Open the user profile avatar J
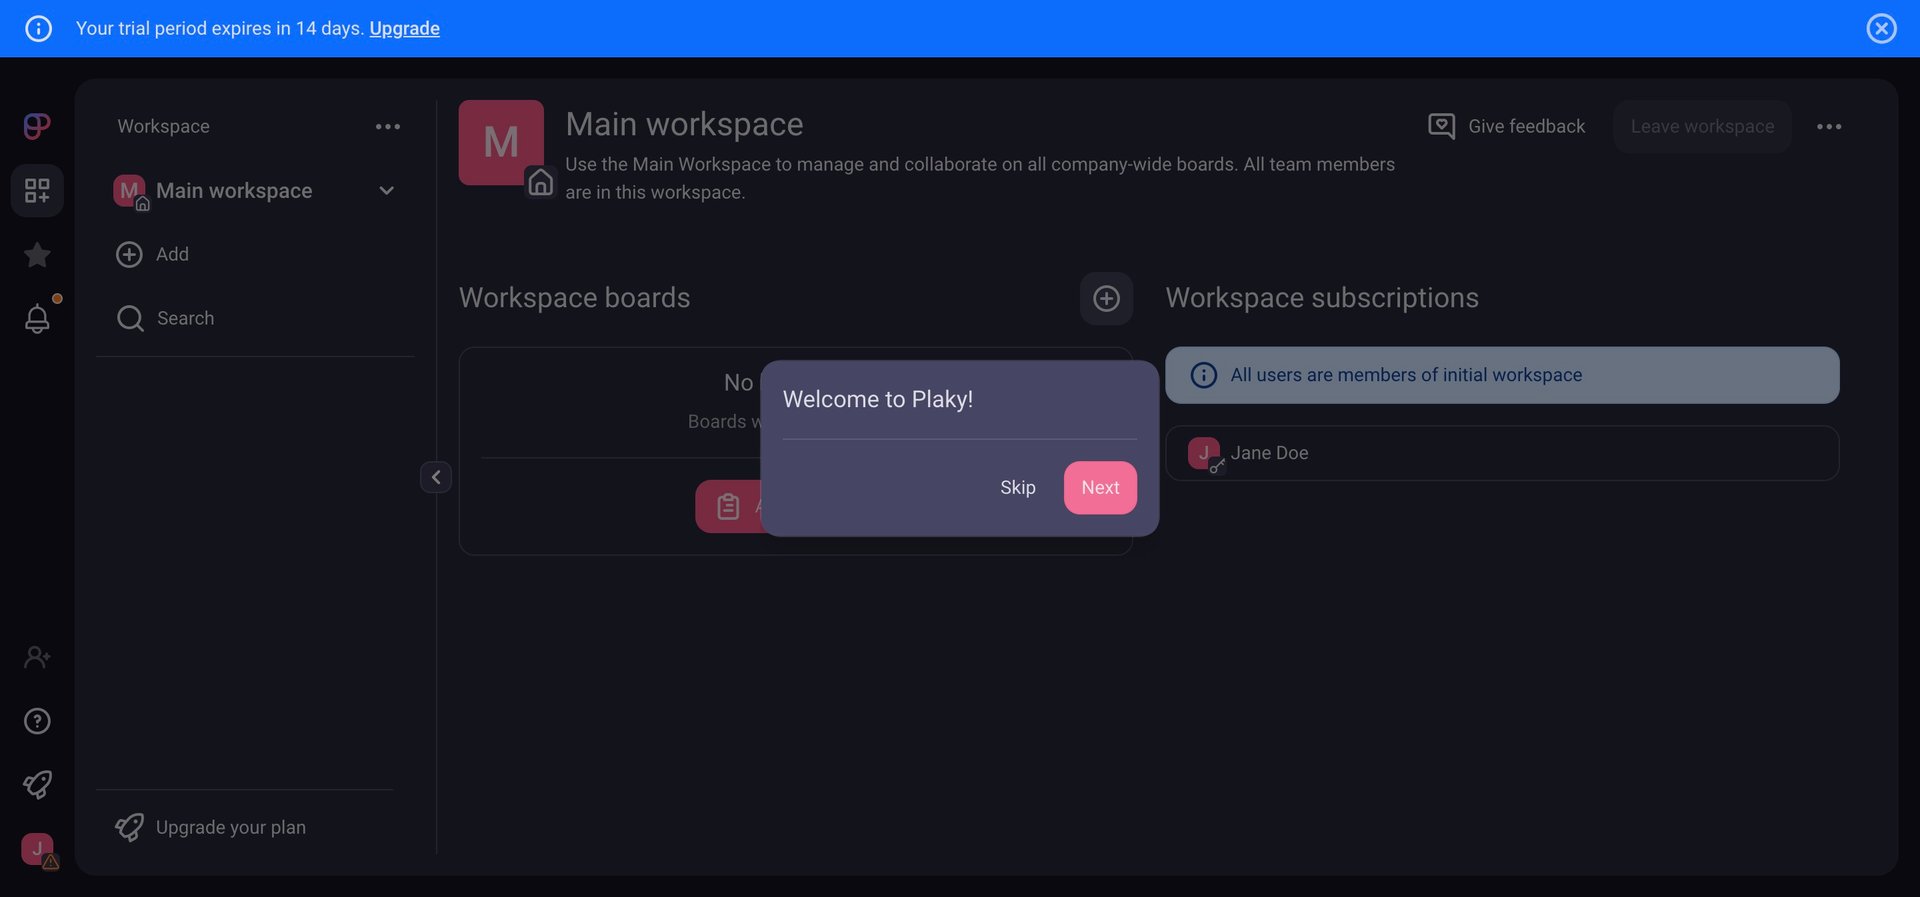Image resolution: width=1920 pixels, height=897 pixels. (x=37, y=849)
